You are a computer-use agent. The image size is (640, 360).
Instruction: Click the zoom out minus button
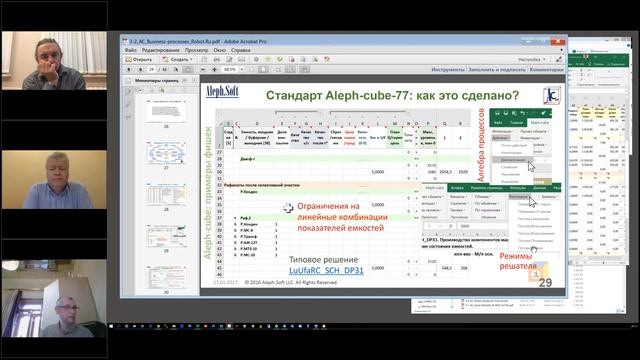click(x=203, y=70)
